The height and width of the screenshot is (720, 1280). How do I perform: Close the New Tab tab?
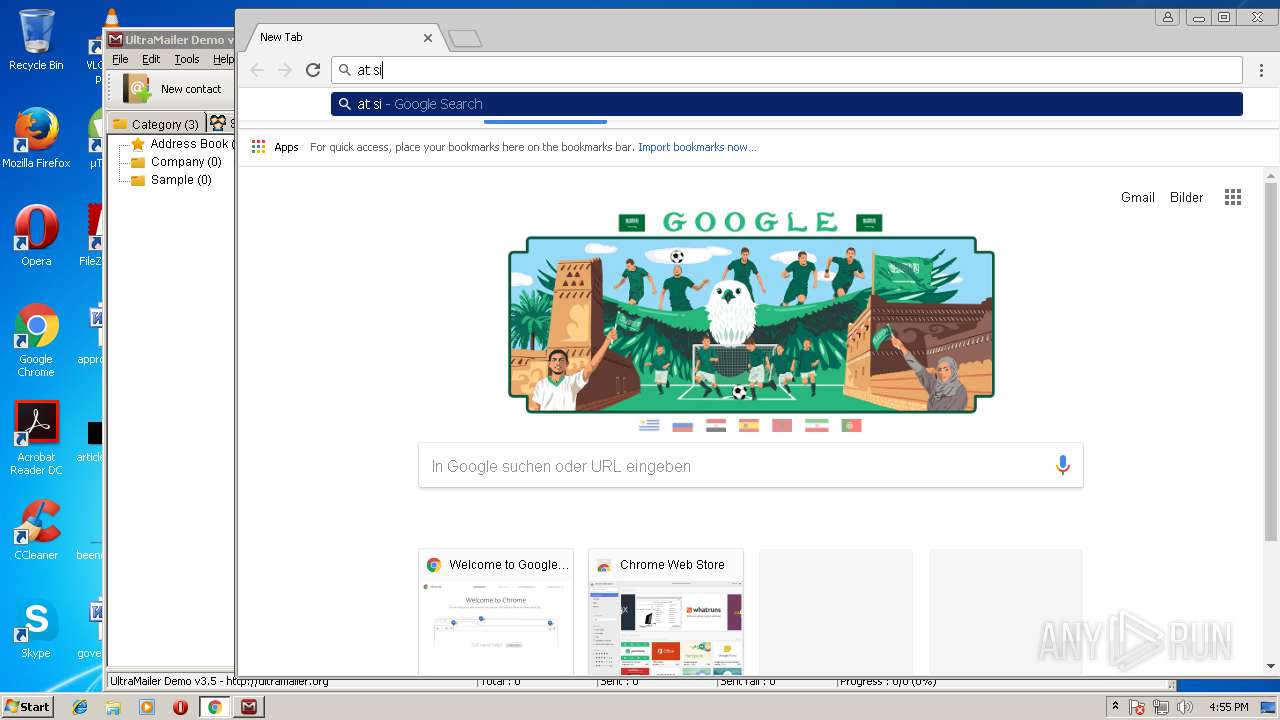(428, 38)
